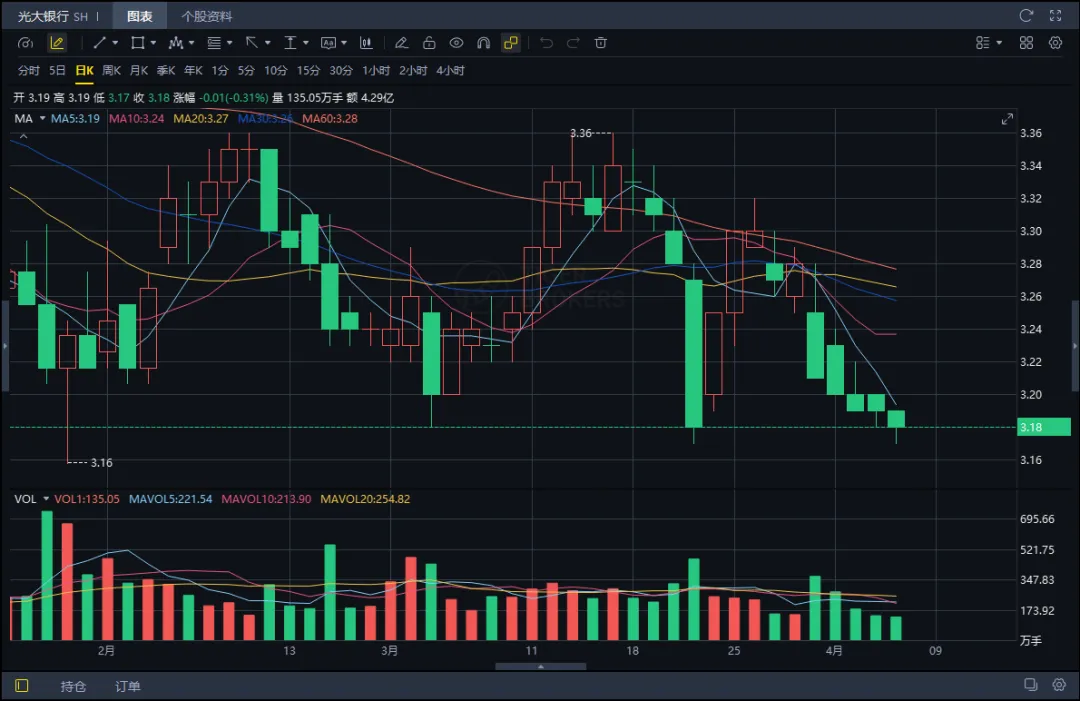Image resolution: width=1080 pixels, height=701 pixels.
Task: Select the 15分 timeframe
Action: click(309, 70)
